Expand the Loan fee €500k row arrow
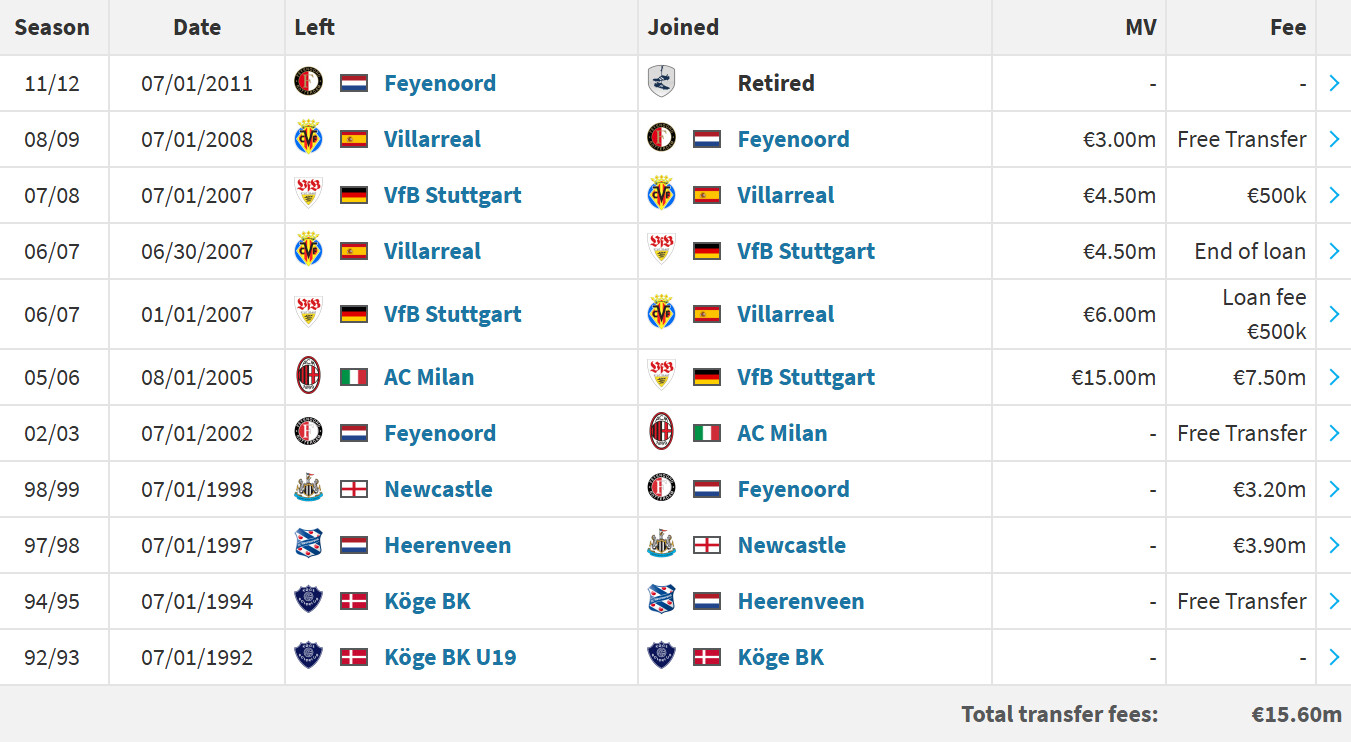The height and width of the screenshot is (742, 1351). coord(1334,314)
